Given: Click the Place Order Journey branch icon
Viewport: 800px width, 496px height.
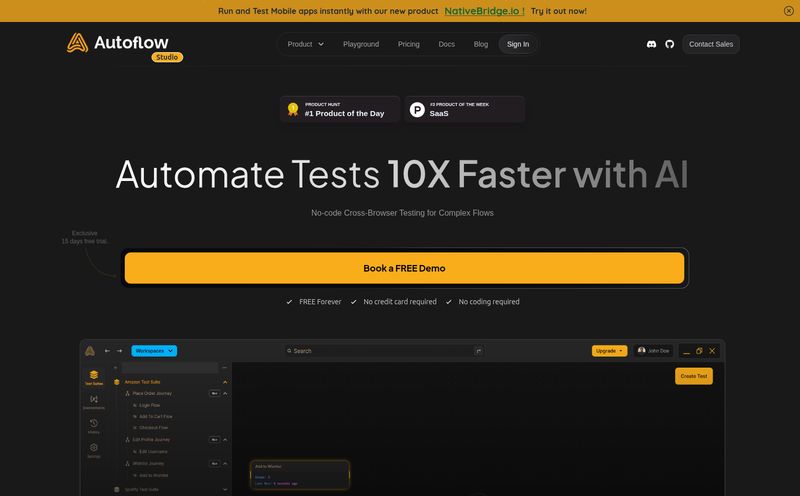Looking at the screenshot, I should 128,393.
